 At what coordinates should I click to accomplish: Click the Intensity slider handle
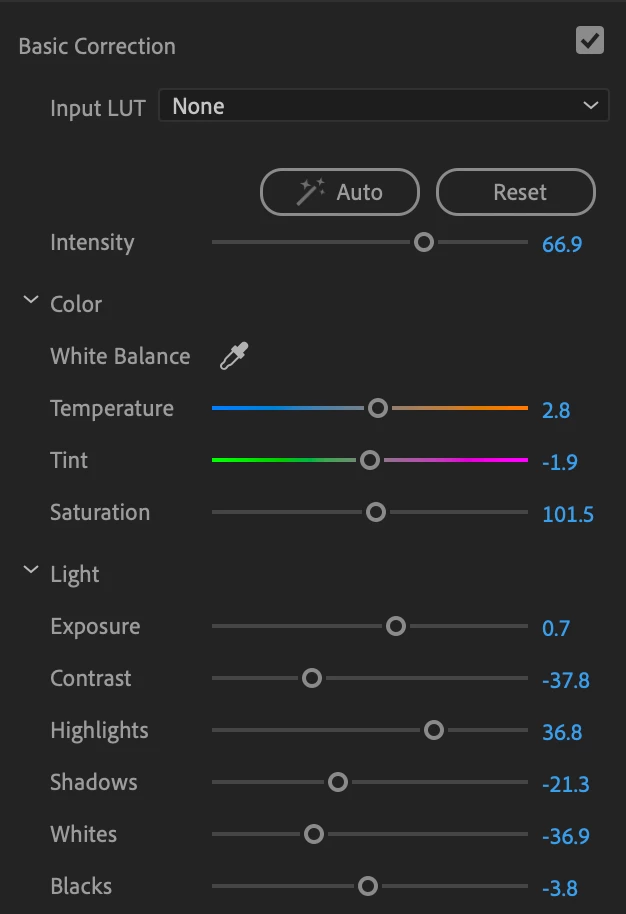tap(424, 242)
